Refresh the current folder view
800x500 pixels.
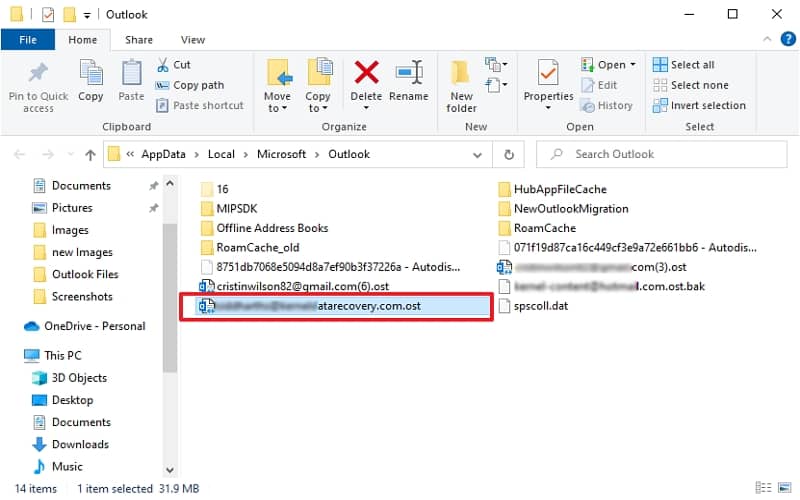[509, 155]
